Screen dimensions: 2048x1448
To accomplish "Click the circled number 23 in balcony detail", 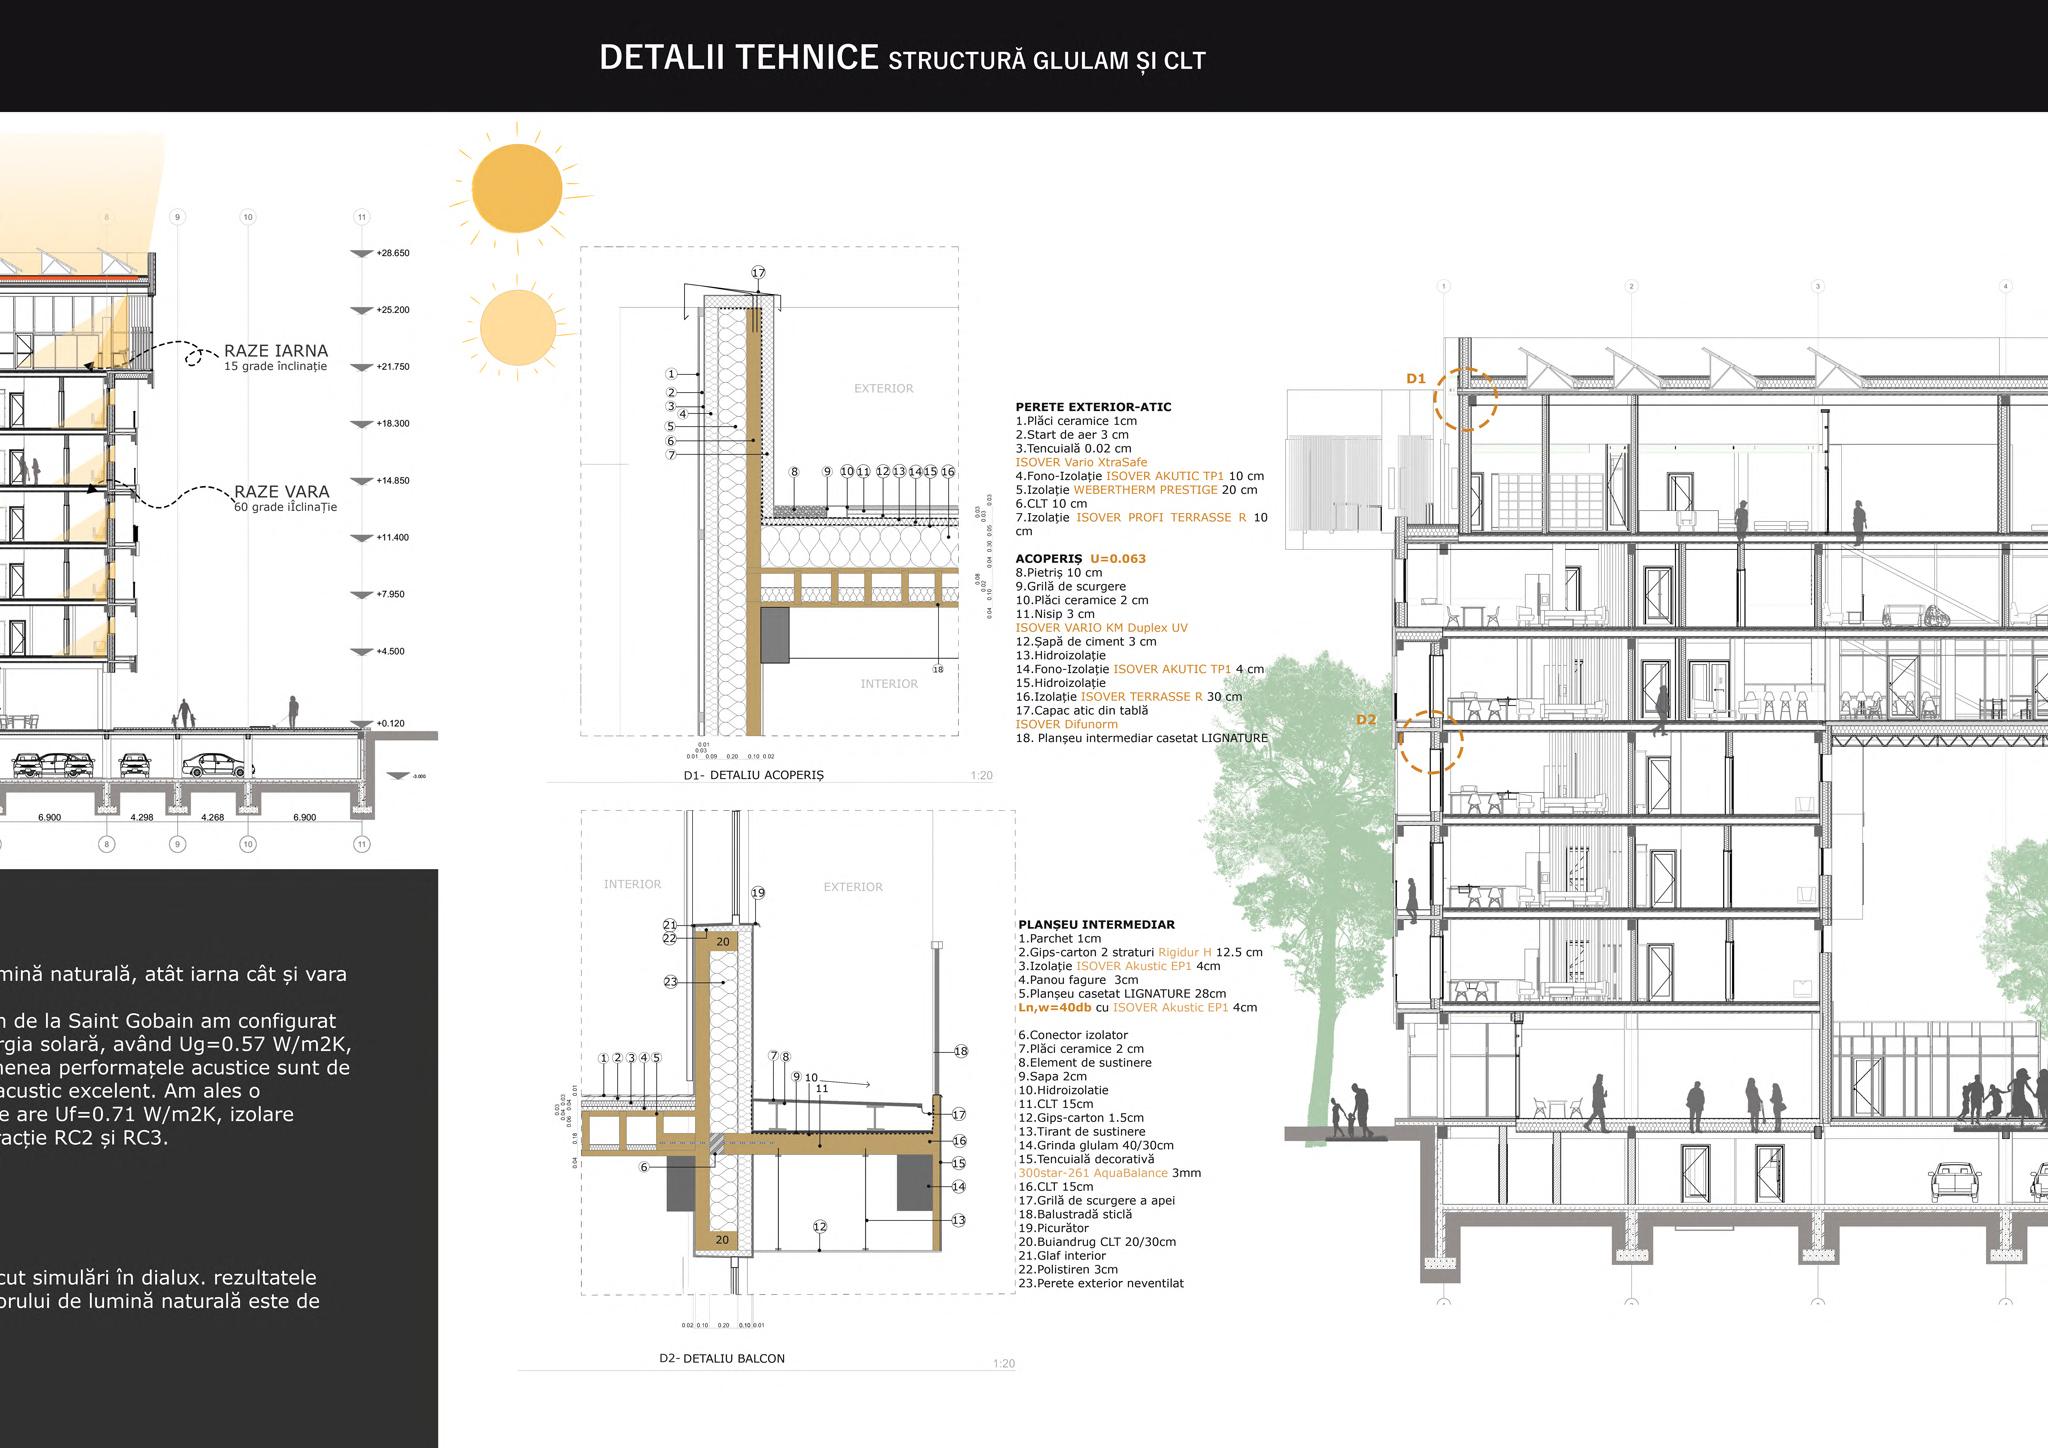I will pos(670,982).
